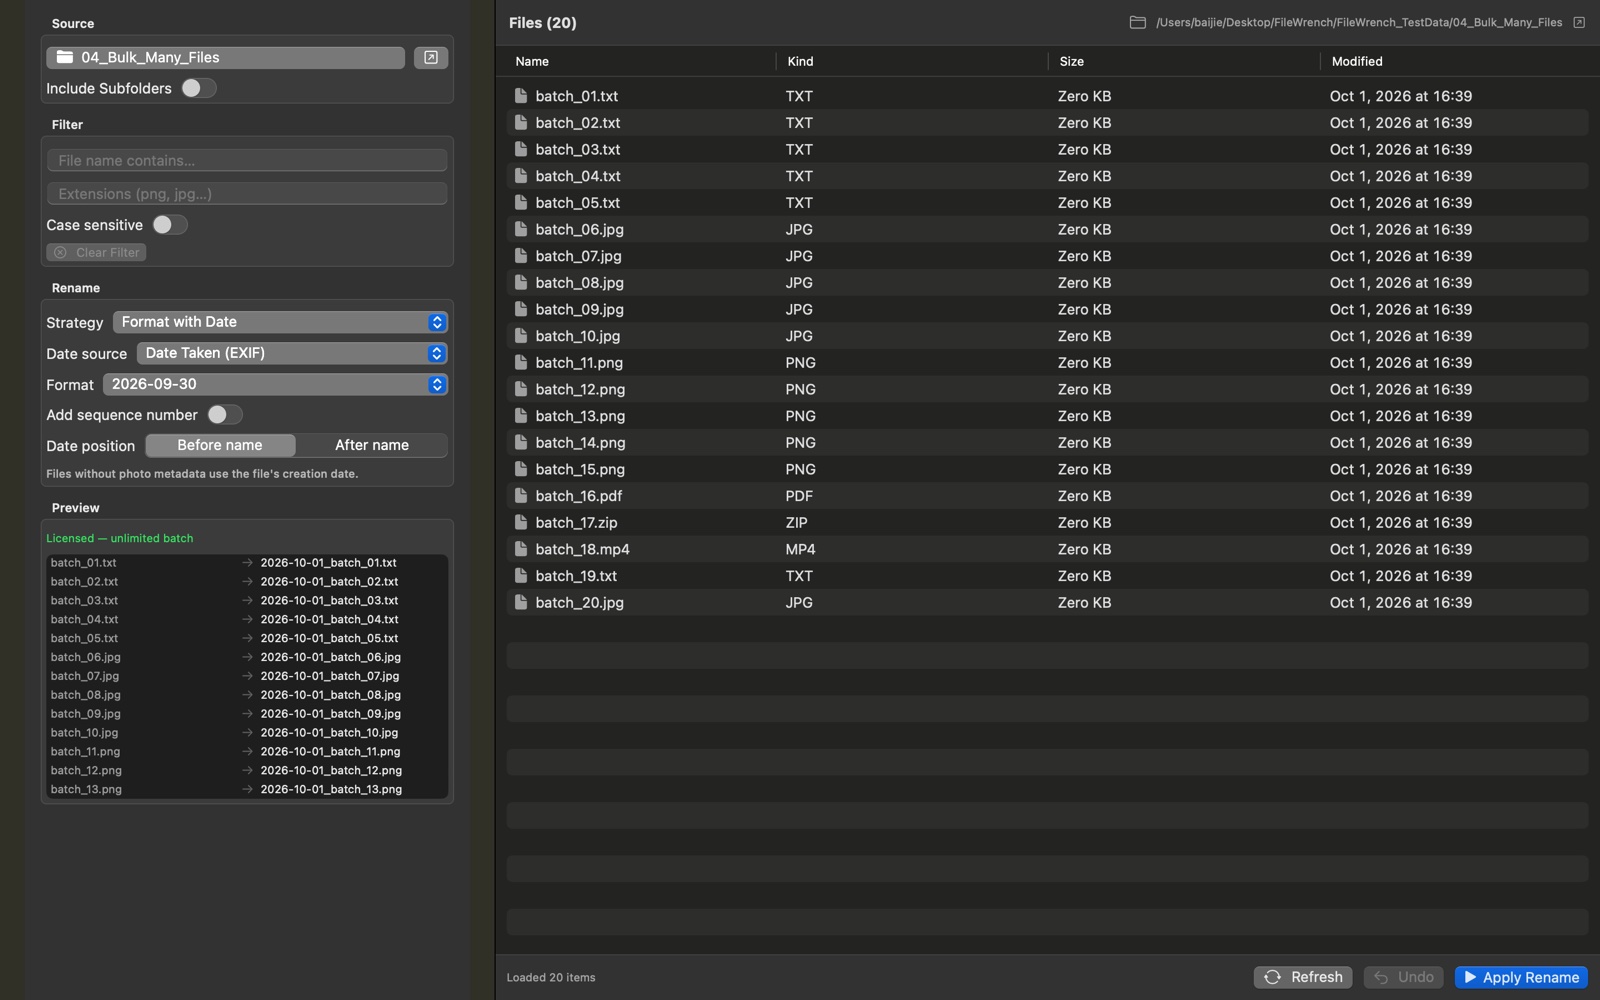Reveal path folder via top-right open icon

click(1579, 22)
